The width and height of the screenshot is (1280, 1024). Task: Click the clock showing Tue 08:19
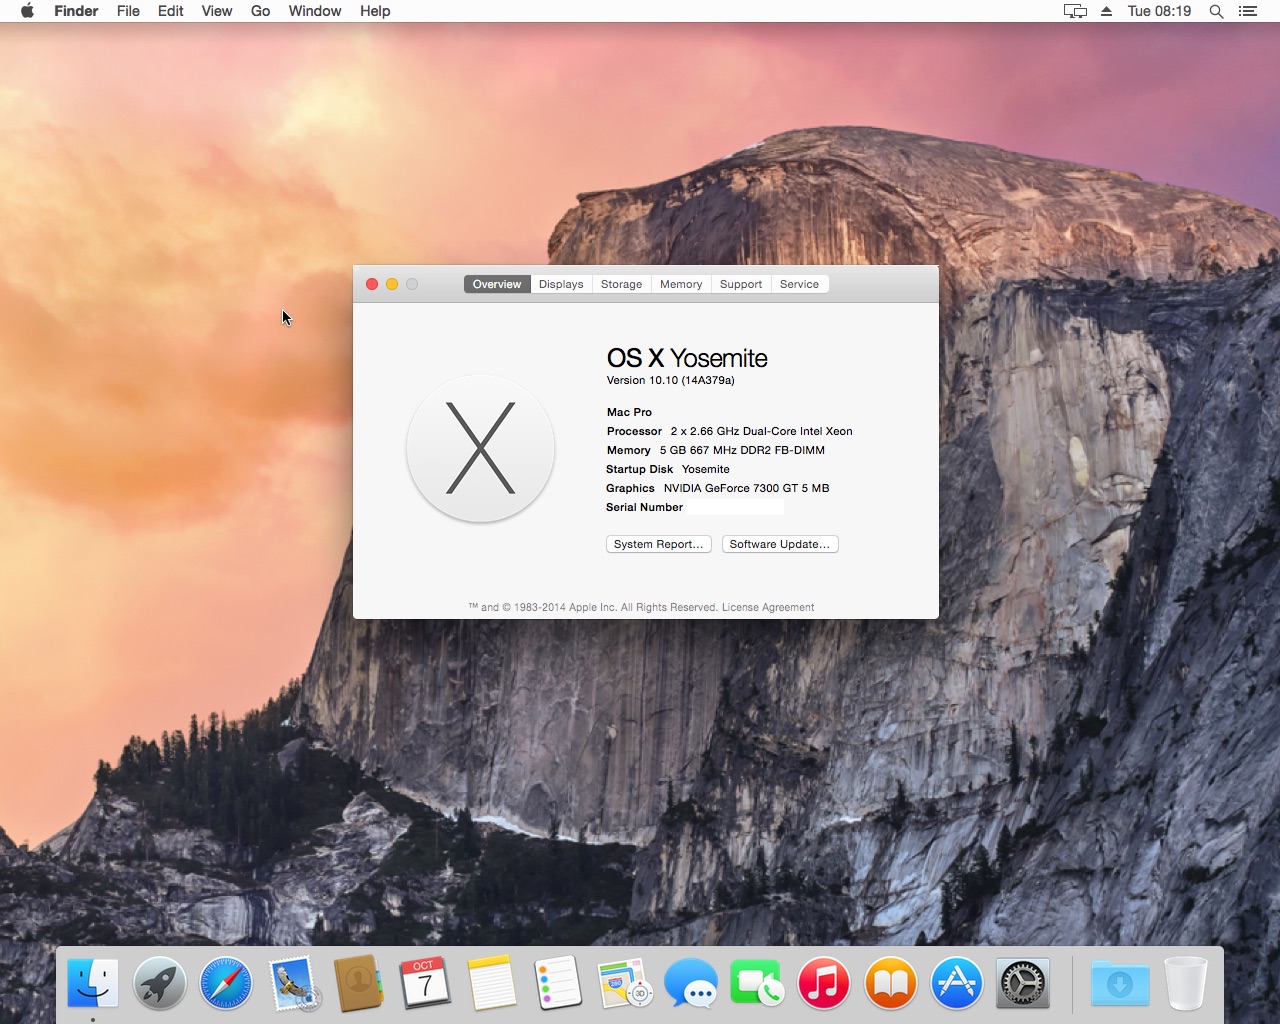pyautogui.click(x=1159, y=11)
